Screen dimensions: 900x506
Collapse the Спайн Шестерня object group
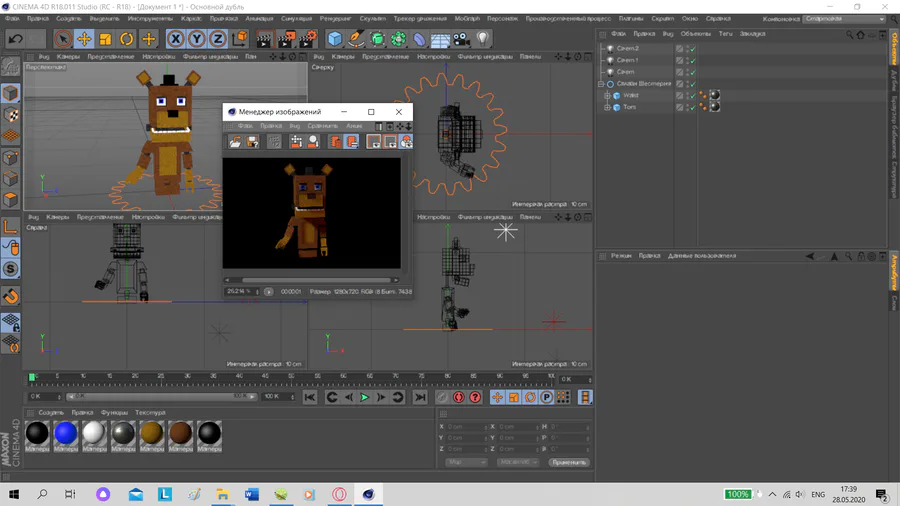601,84
